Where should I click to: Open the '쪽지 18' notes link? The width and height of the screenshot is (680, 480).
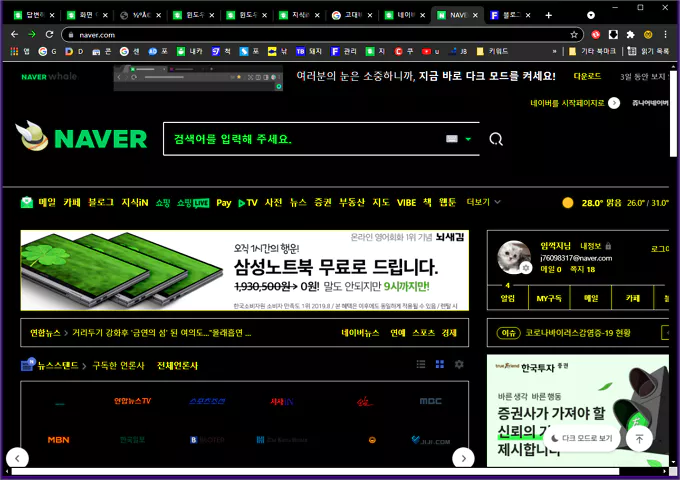(582, 269)
